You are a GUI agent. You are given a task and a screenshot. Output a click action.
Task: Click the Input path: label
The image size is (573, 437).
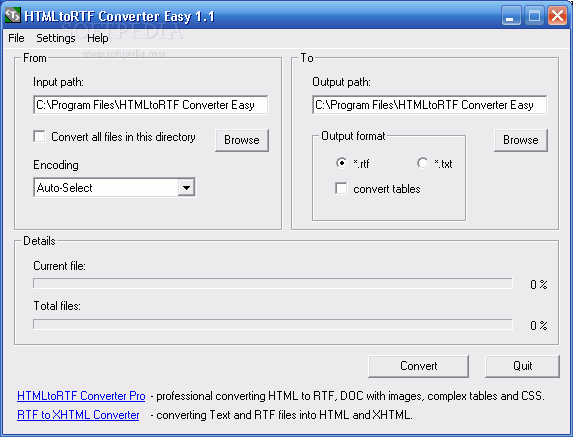(58, 82)
